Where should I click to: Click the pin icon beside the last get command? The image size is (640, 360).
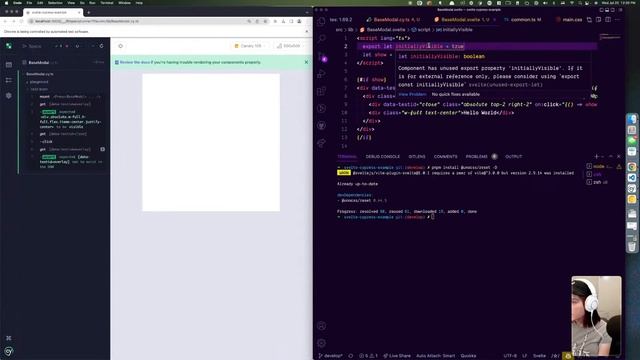102,149
